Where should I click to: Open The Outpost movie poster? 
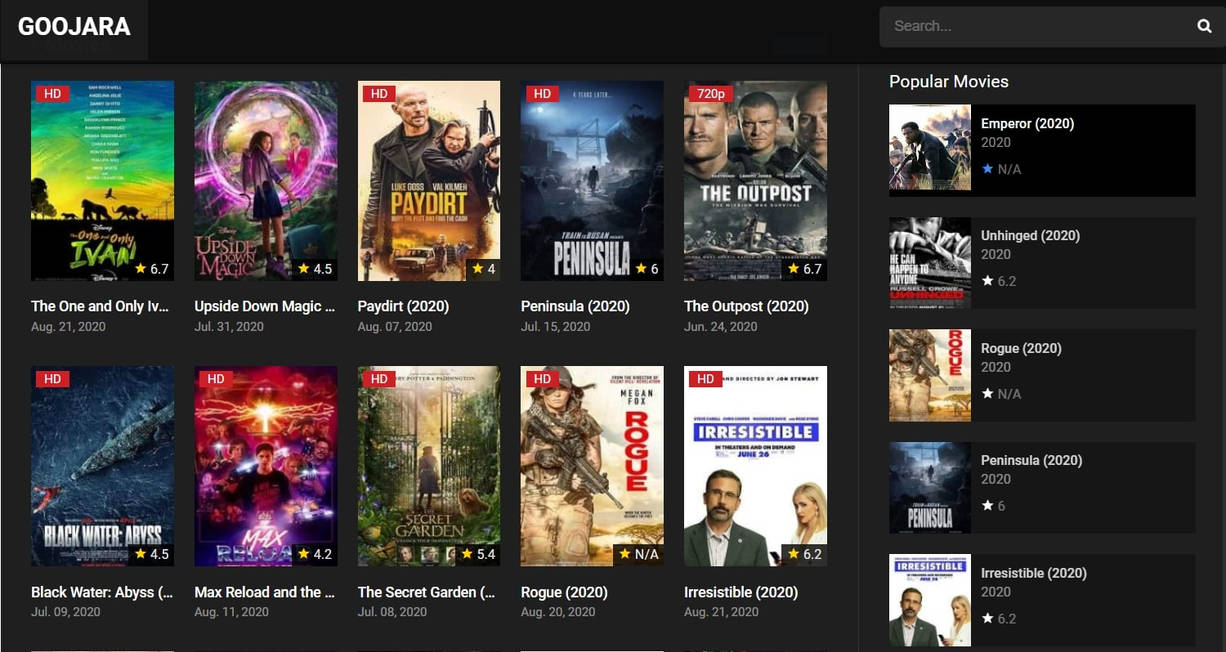(x=755, y=181)
